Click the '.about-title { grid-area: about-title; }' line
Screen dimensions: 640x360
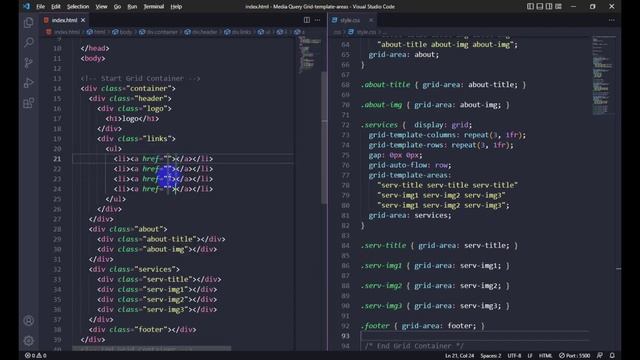tap(443, 85)
